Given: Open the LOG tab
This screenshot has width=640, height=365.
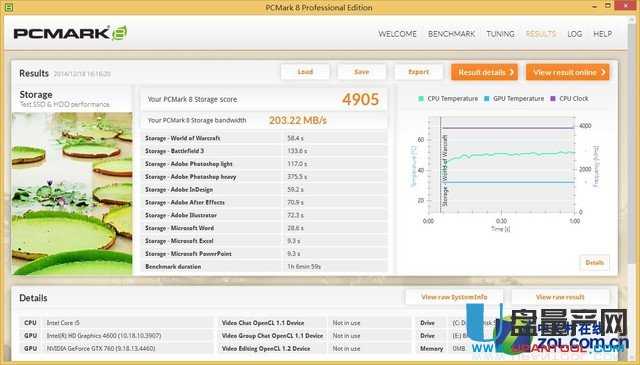Looking at the screenshot, I should coord(575,34).
